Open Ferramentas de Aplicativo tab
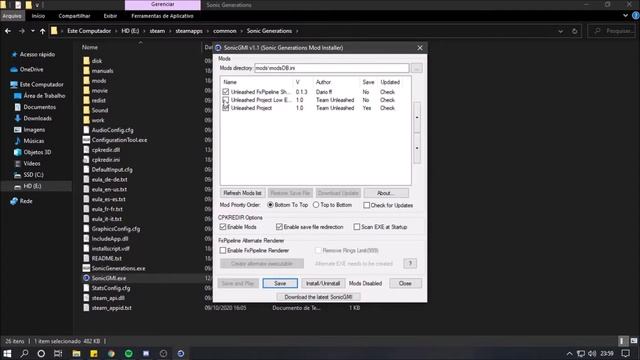This screenshot has width=640, height=360. 162,16
